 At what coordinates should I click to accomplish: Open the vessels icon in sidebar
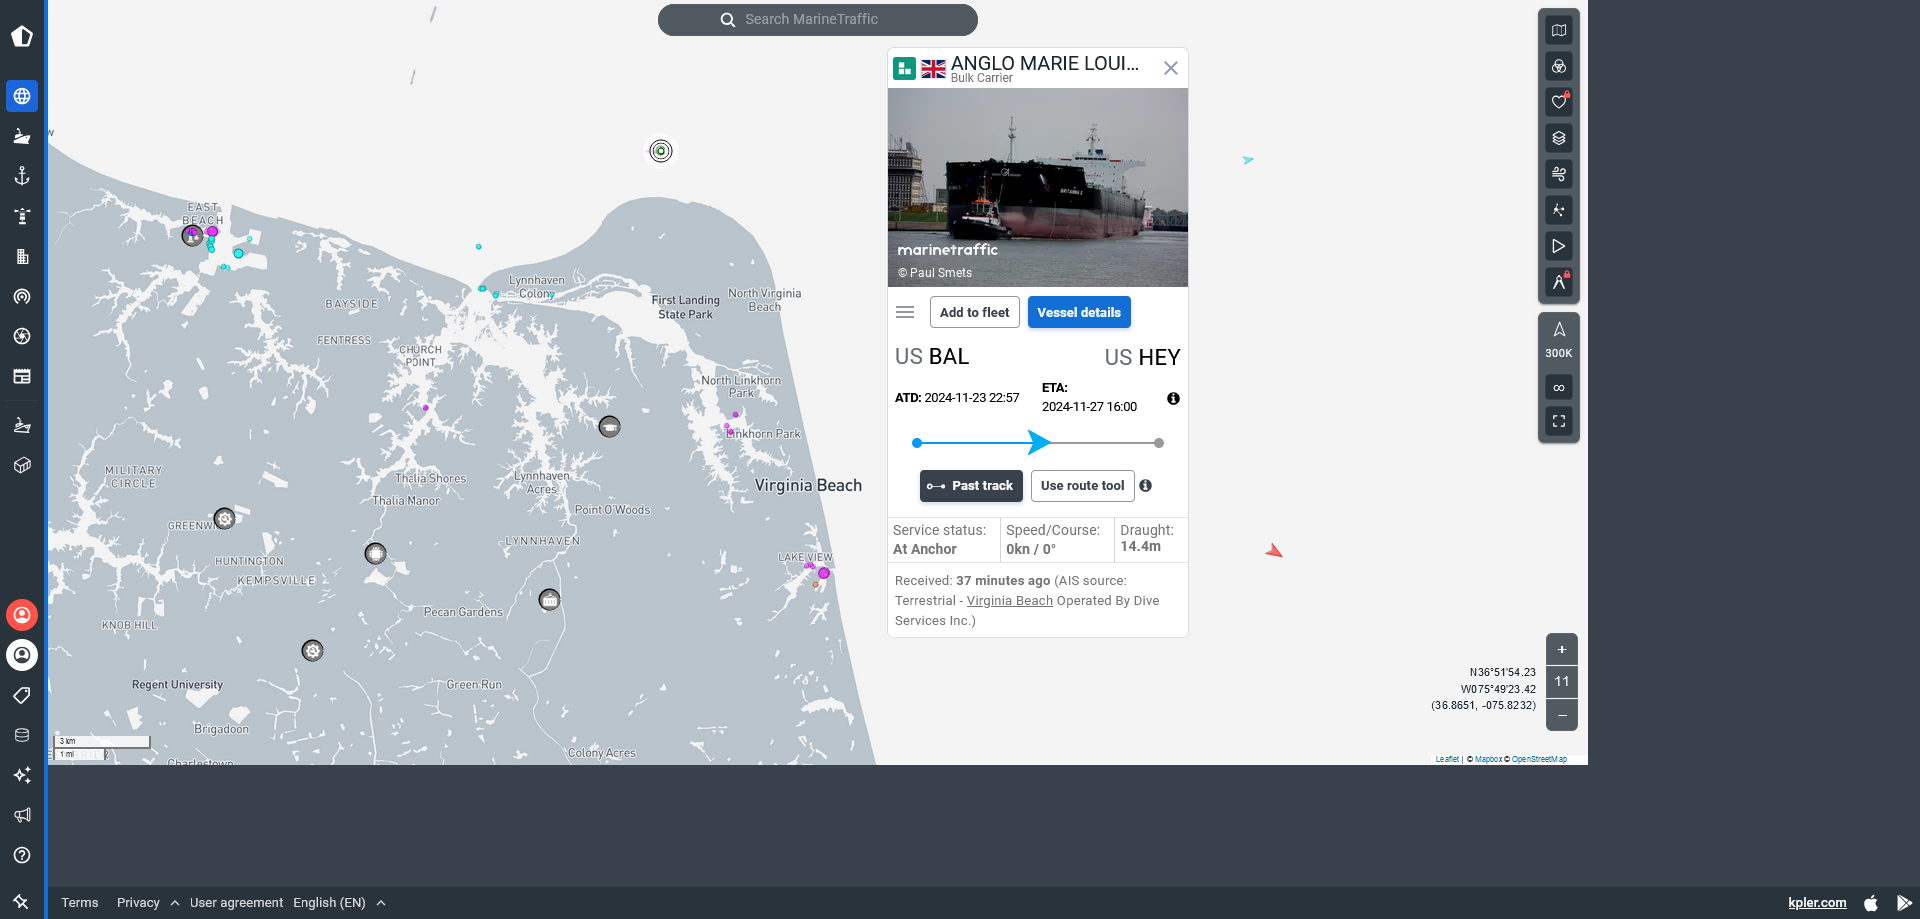point(22,136)
